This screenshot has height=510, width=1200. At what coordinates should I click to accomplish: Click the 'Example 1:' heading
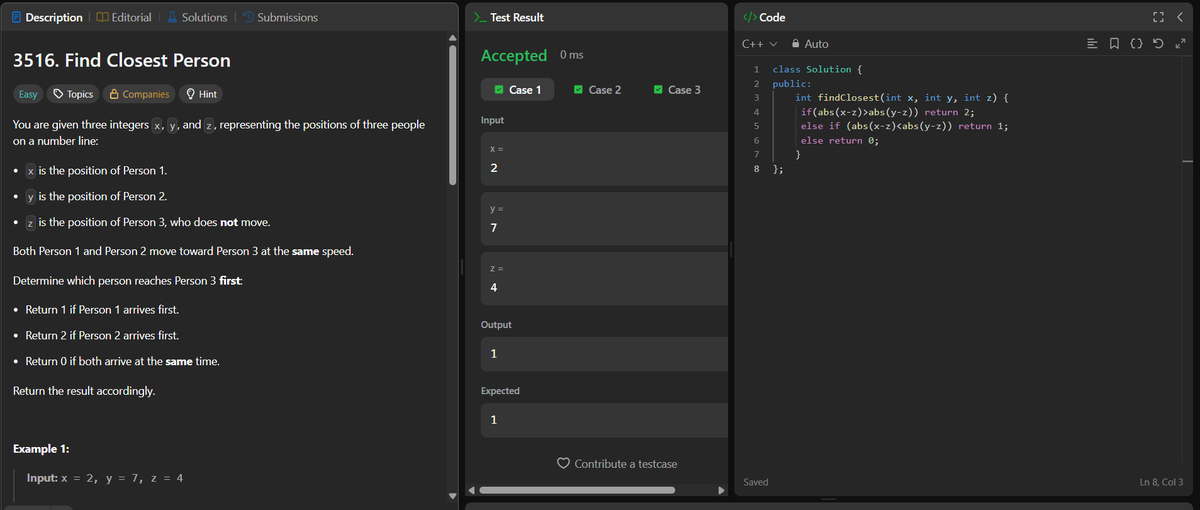[41, 449]
